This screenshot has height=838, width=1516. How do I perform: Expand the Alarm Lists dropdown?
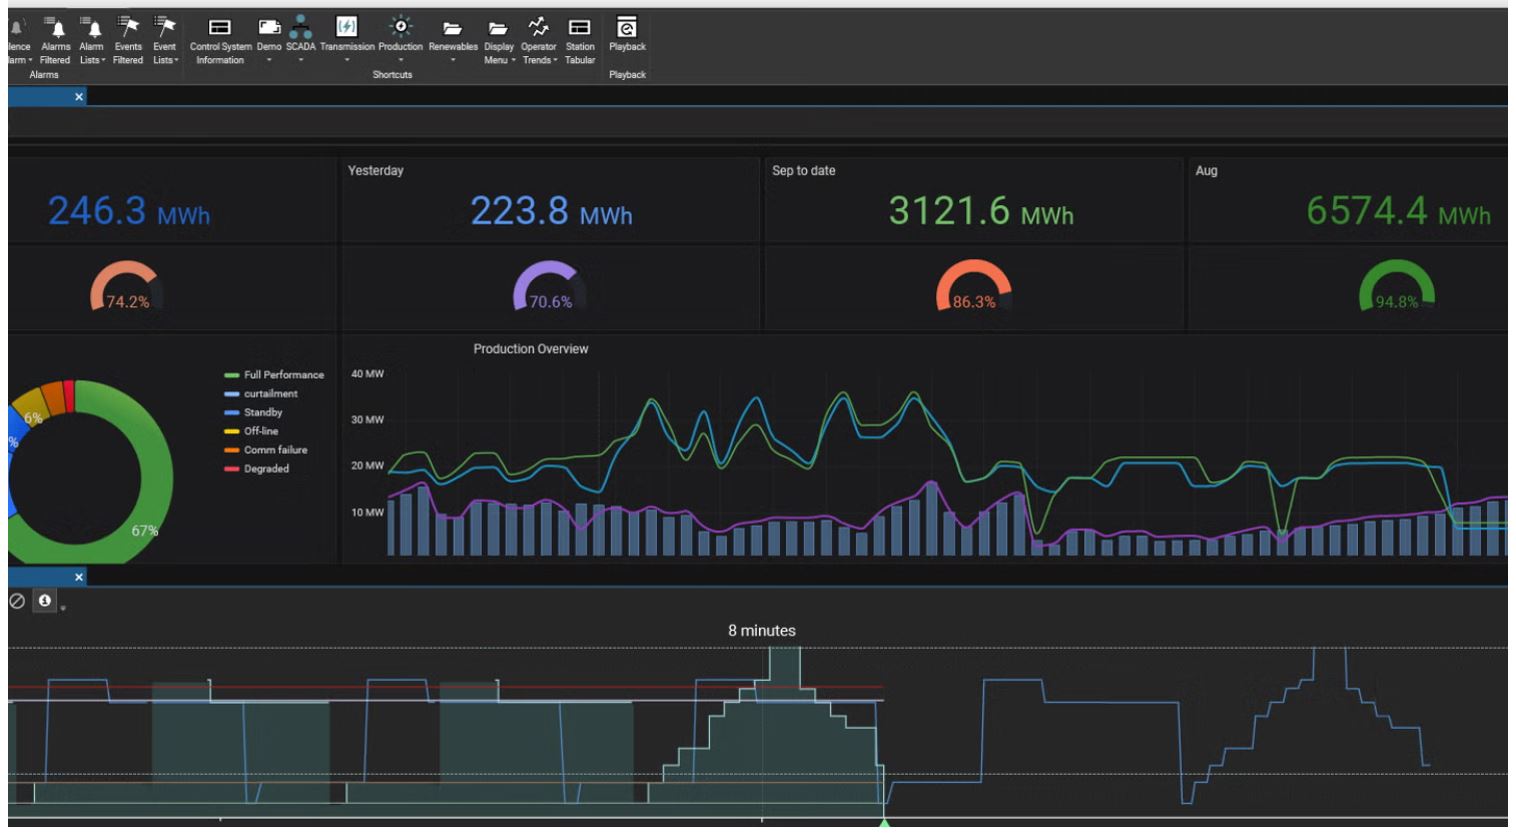pos(91,54)
